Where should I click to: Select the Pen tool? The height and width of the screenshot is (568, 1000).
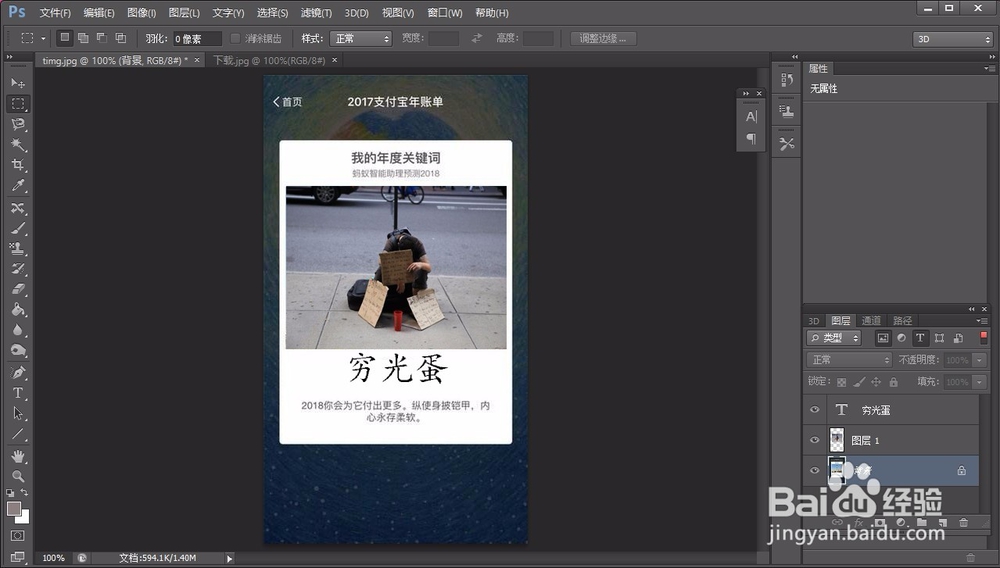pos(18,372)
